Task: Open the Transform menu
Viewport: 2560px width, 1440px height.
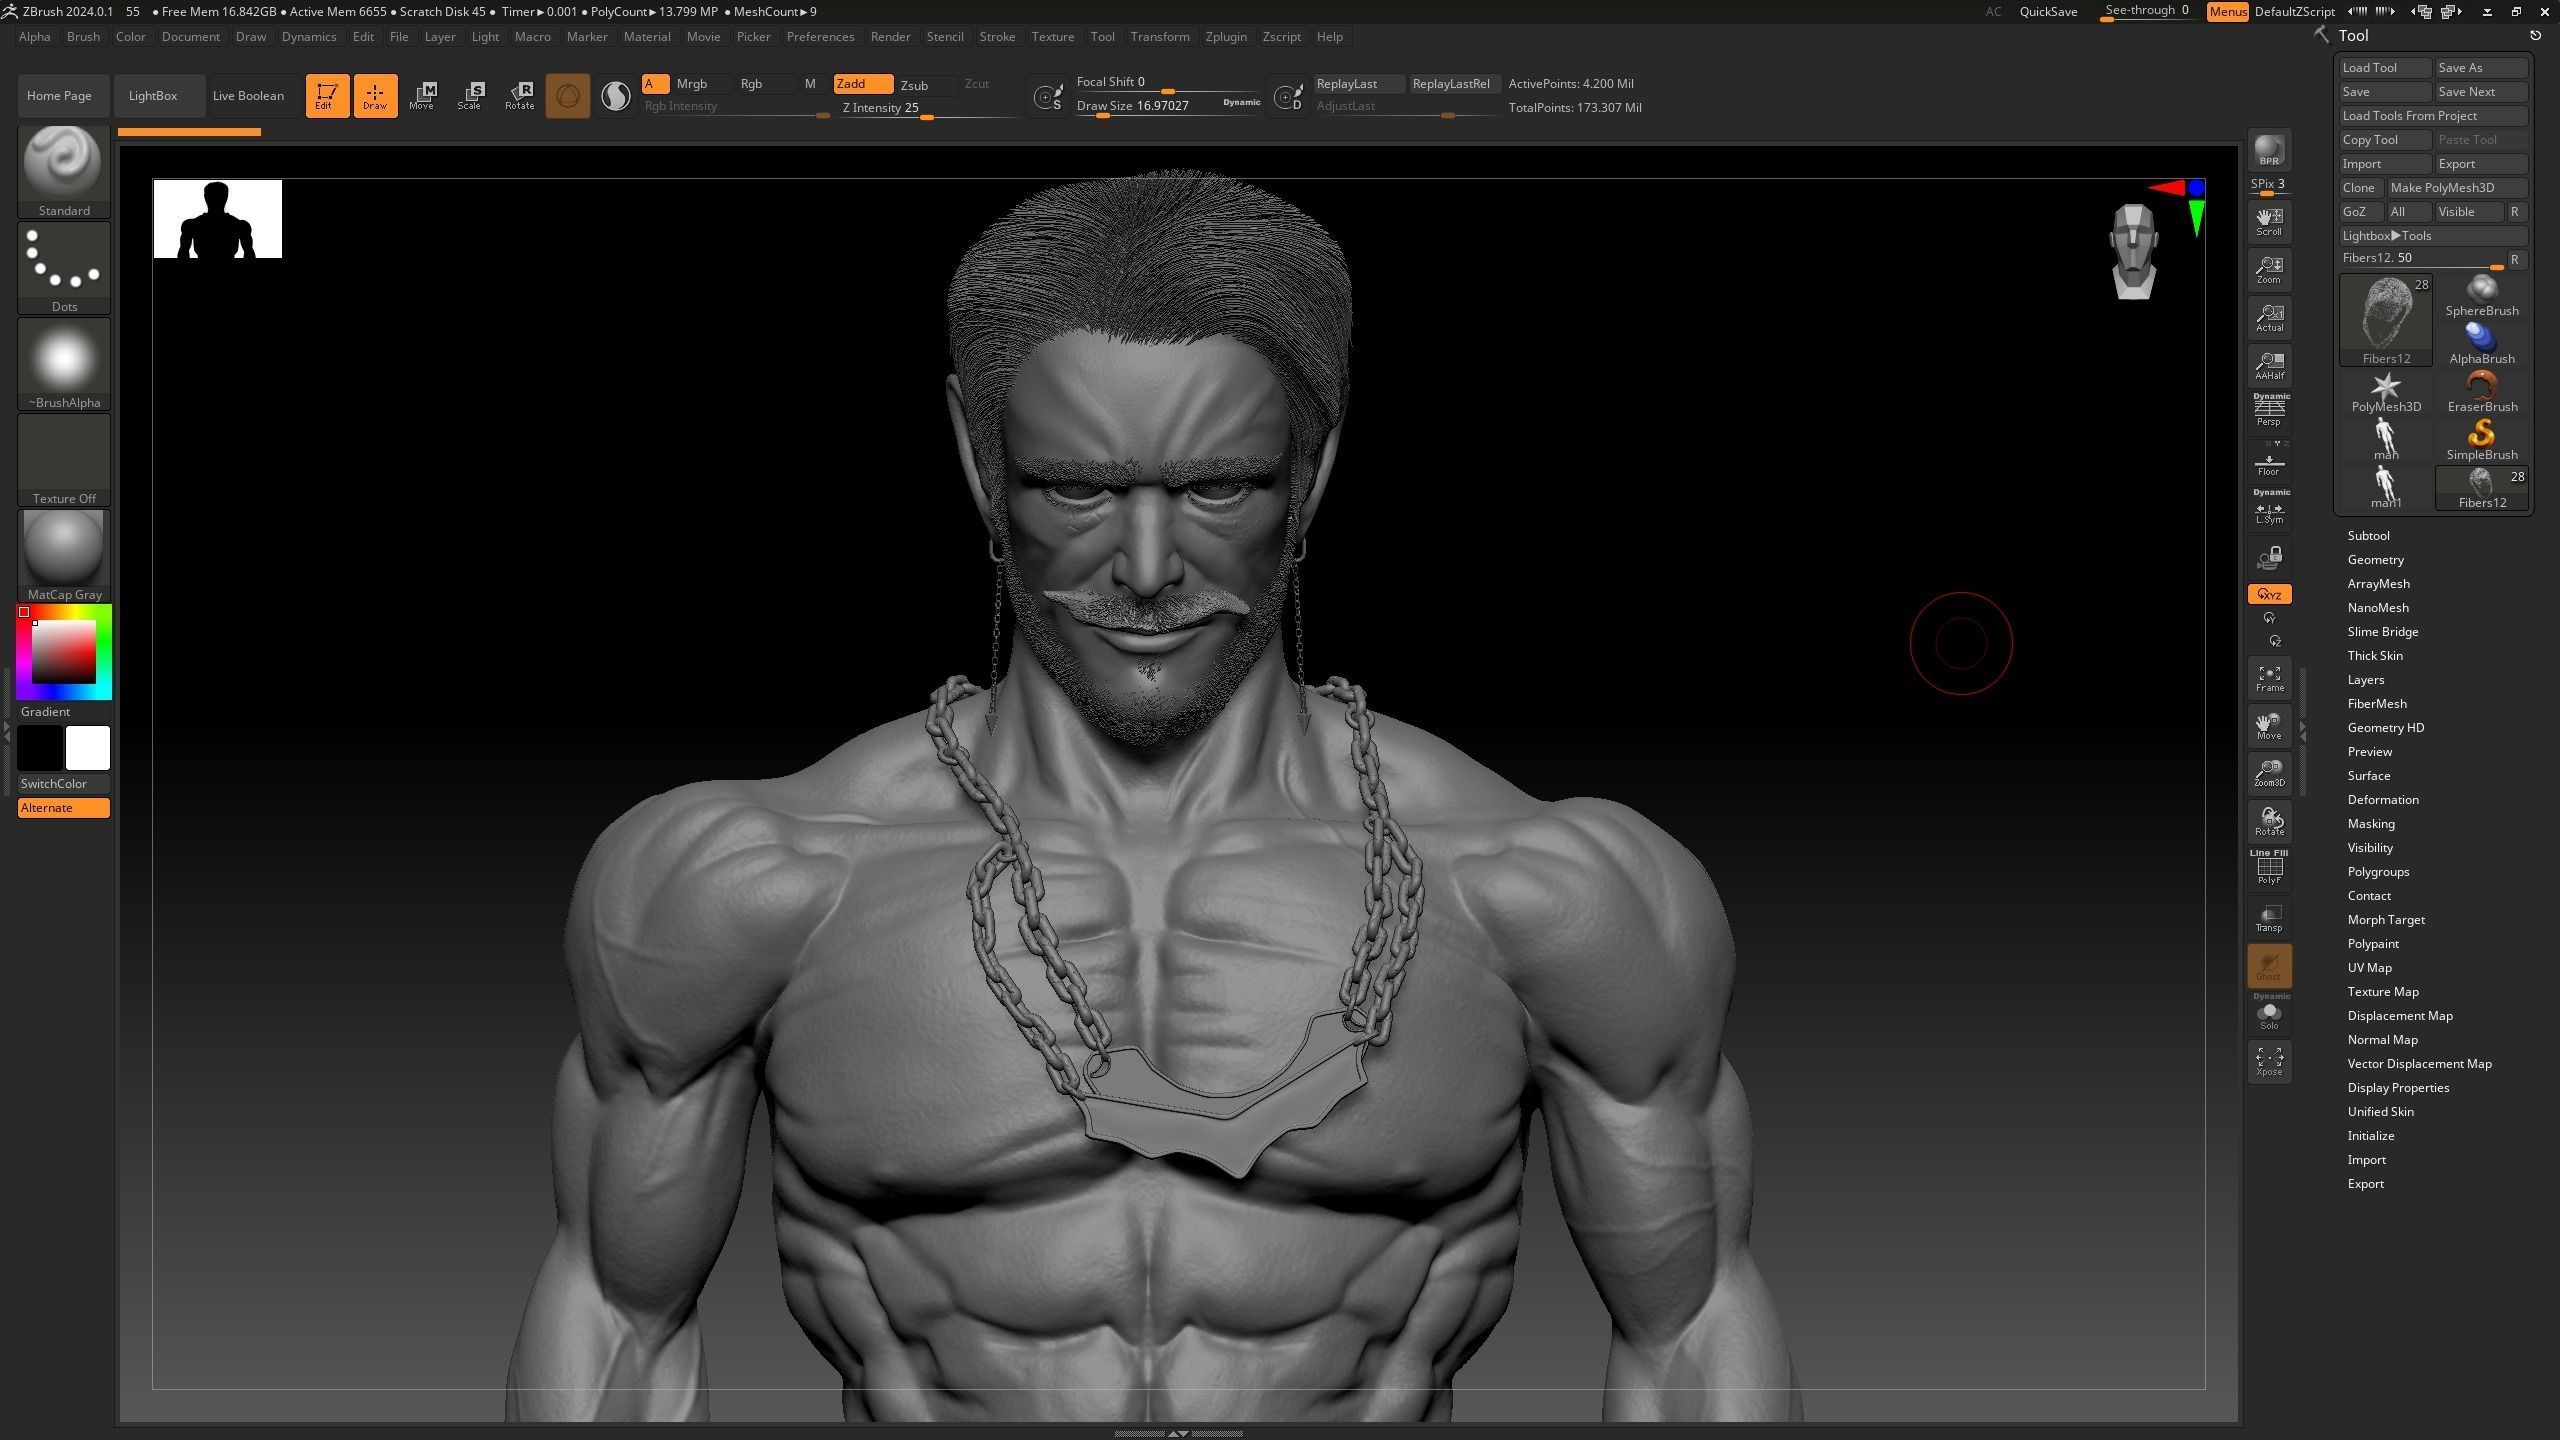Action: [1159, 37]
